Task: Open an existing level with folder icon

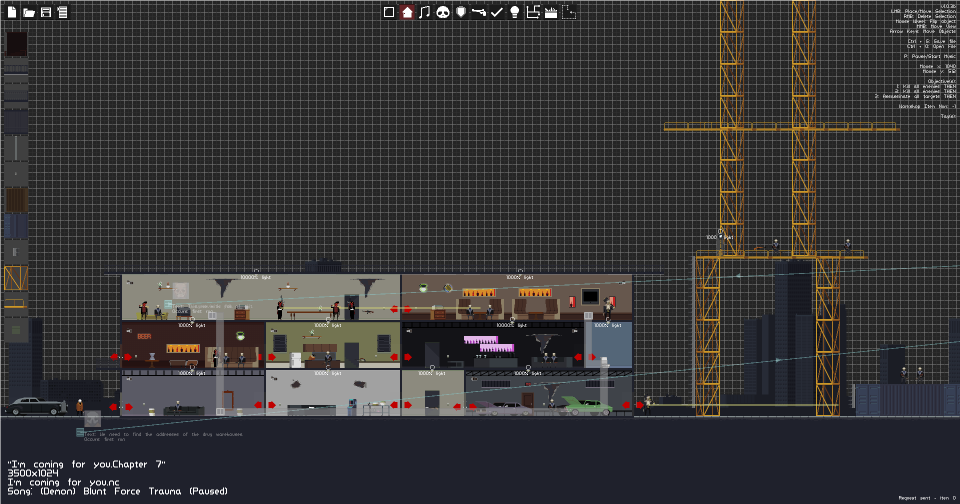Action: (29, 12)
